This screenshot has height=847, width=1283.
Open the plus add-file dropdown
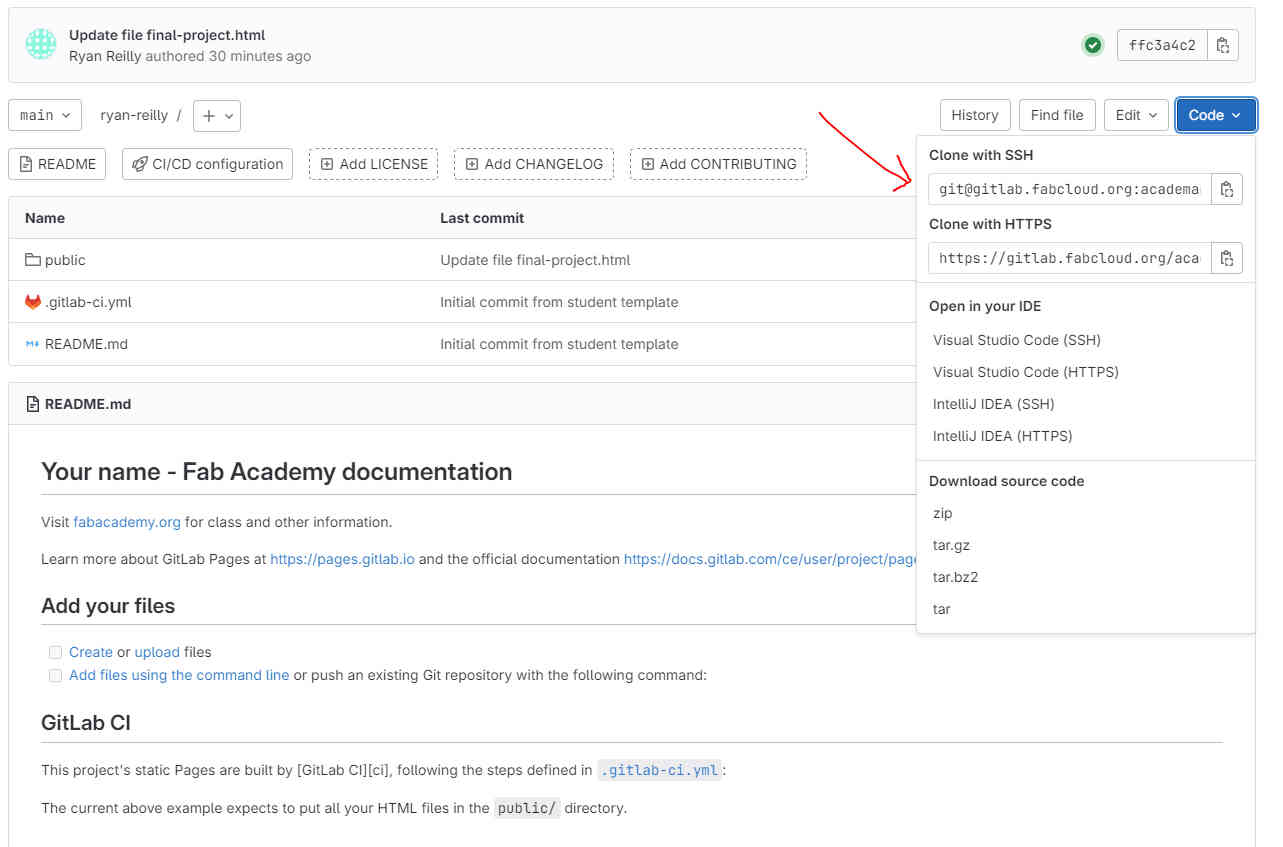(217, 115)
